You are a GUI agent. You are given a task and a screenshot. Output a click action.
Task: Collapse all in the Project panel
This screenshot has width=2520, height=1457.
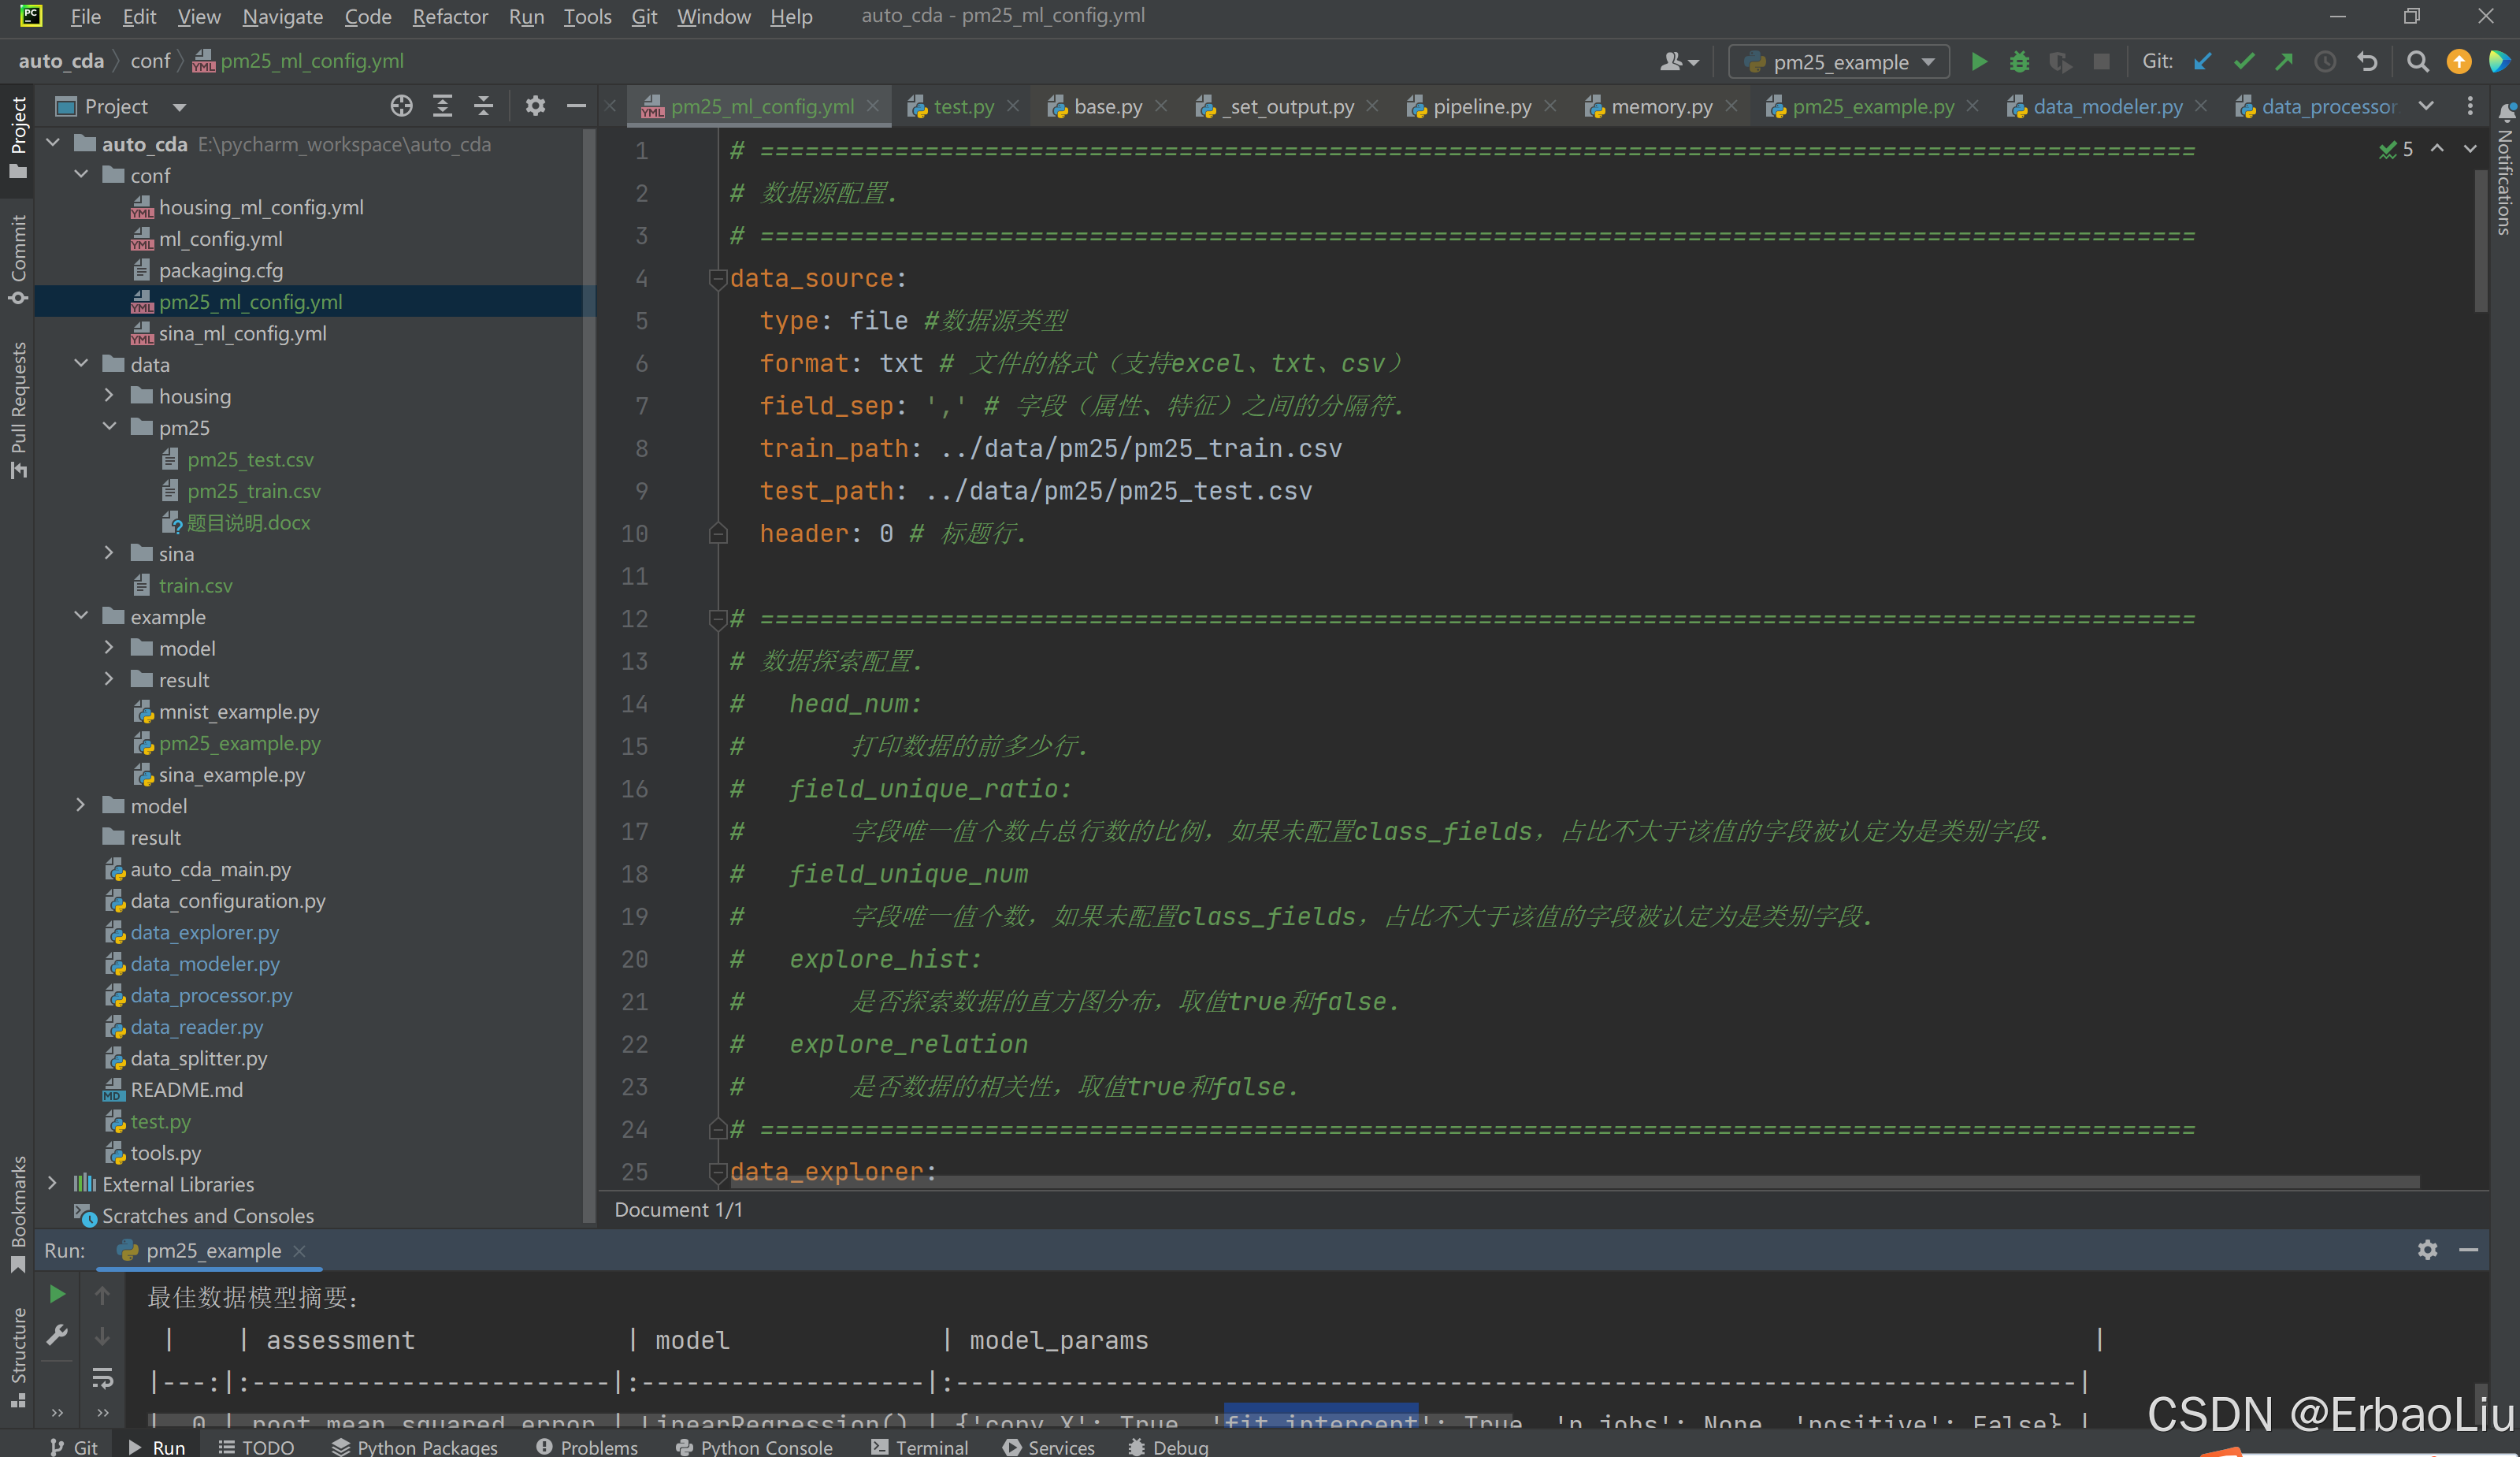[483, 106]
